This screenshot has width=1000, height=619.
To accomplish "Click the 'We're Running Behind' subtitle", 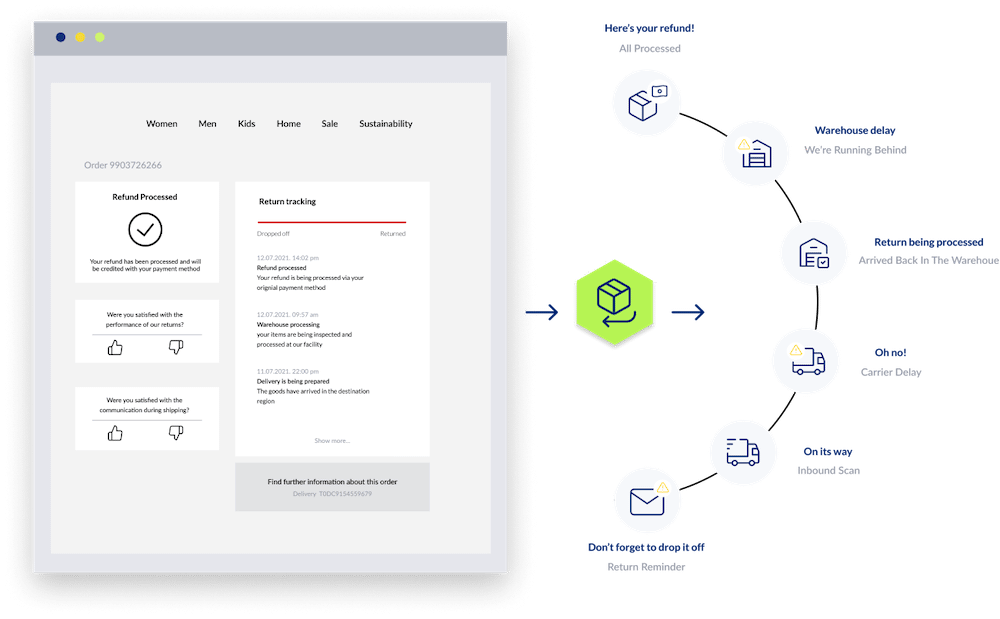I will [855, 150].
